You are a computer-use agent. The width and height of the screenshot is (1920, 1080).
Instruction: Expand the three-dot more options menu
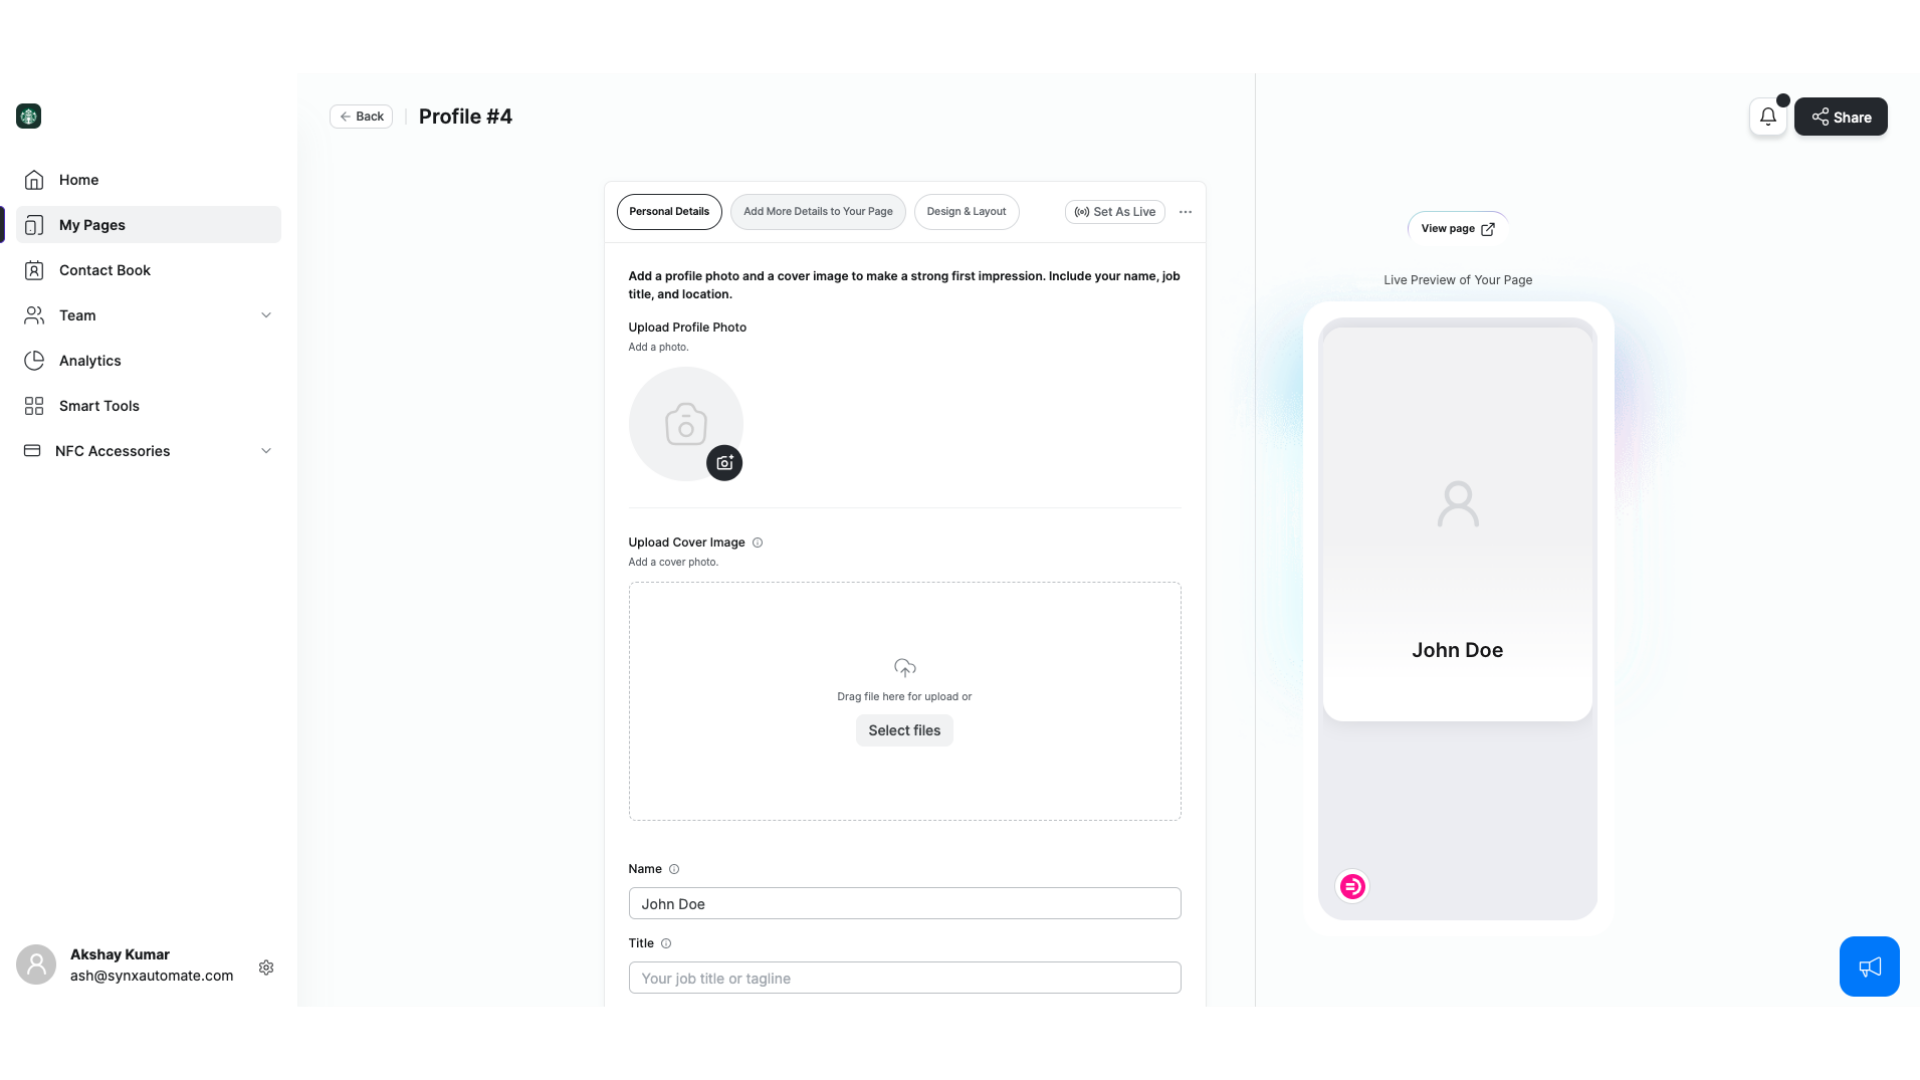tap(1185, 211)
